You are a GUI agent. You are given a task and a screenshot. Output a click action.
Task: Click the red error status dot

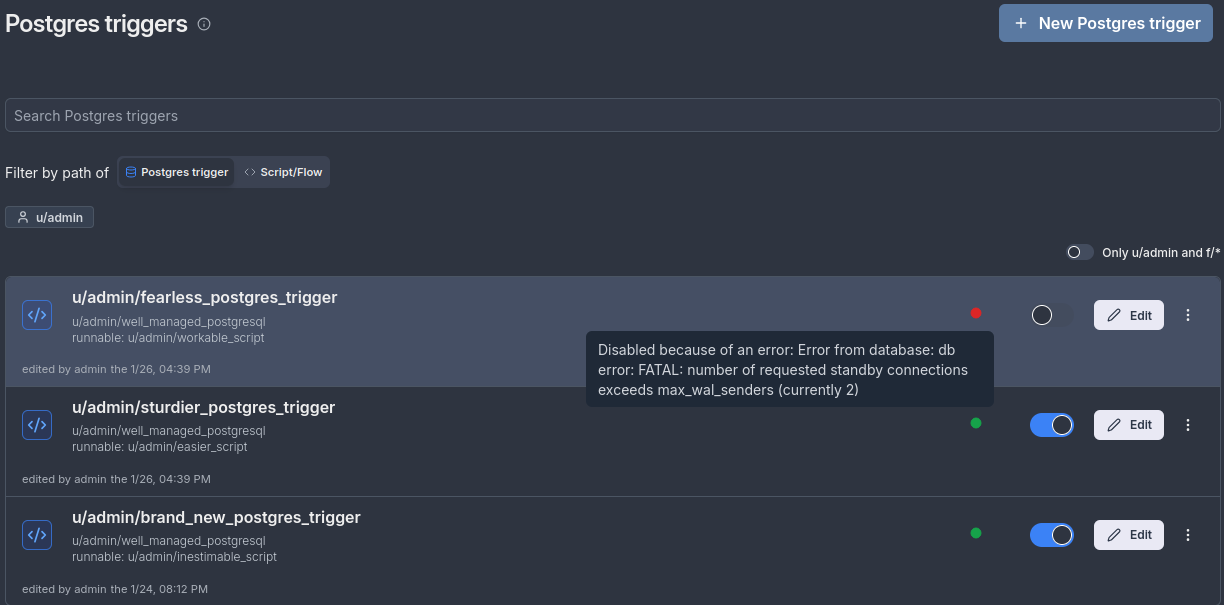pos(976,313)
